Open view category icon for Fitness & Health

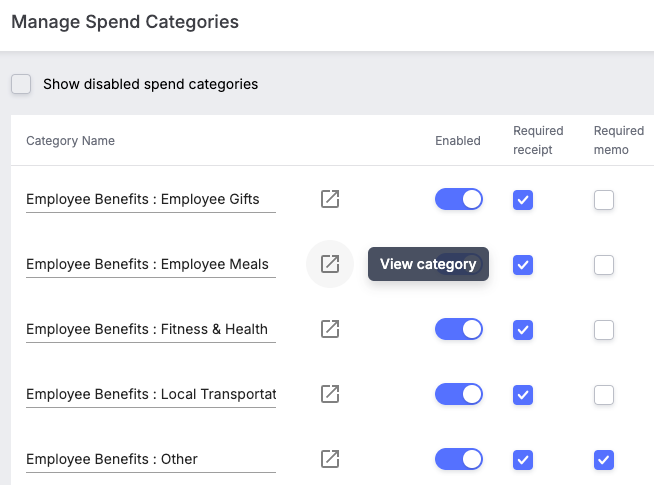330,329
